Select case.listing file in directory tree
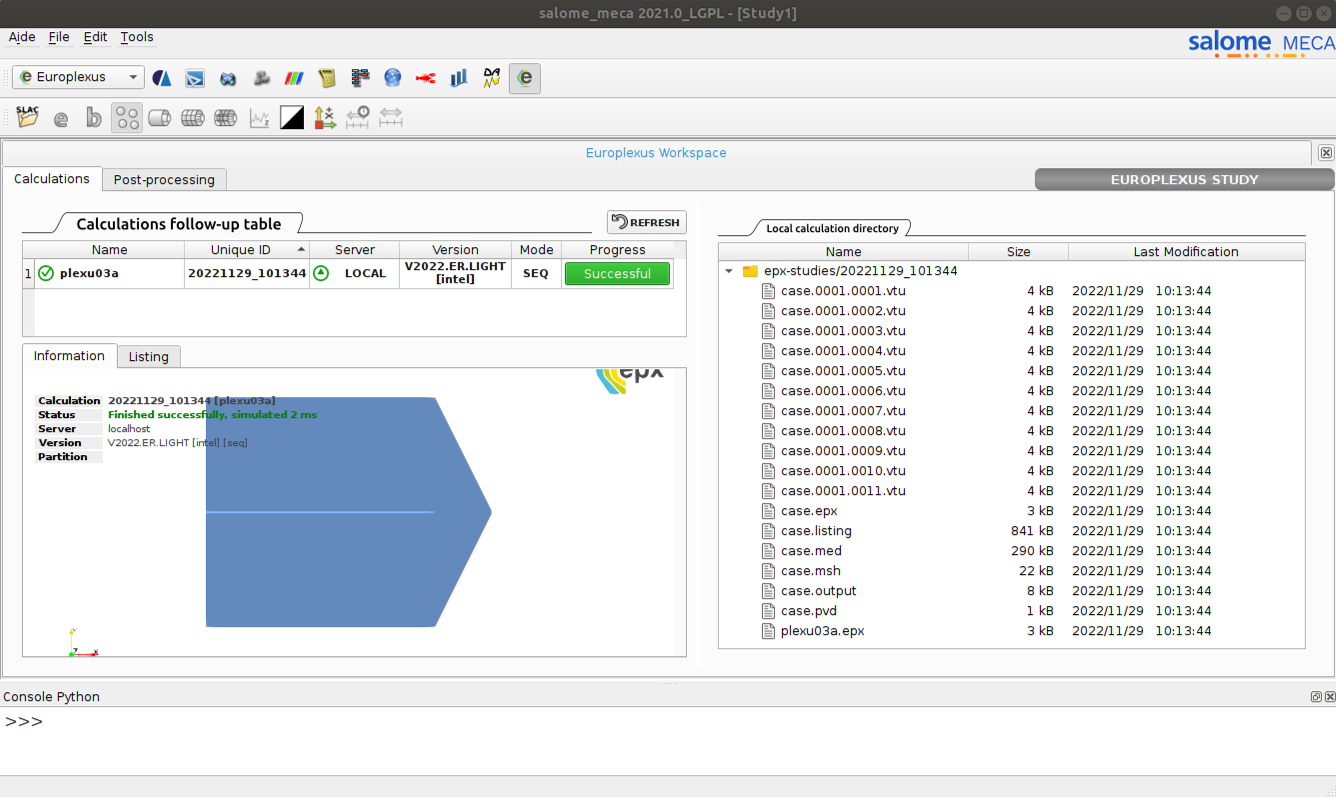 click(x=816, y=531)
